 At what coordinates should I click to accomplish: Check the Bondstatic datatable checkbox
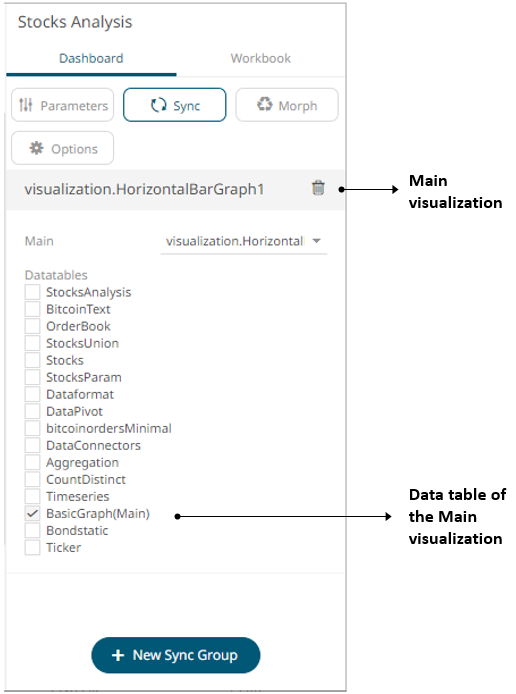click(32, 530)
